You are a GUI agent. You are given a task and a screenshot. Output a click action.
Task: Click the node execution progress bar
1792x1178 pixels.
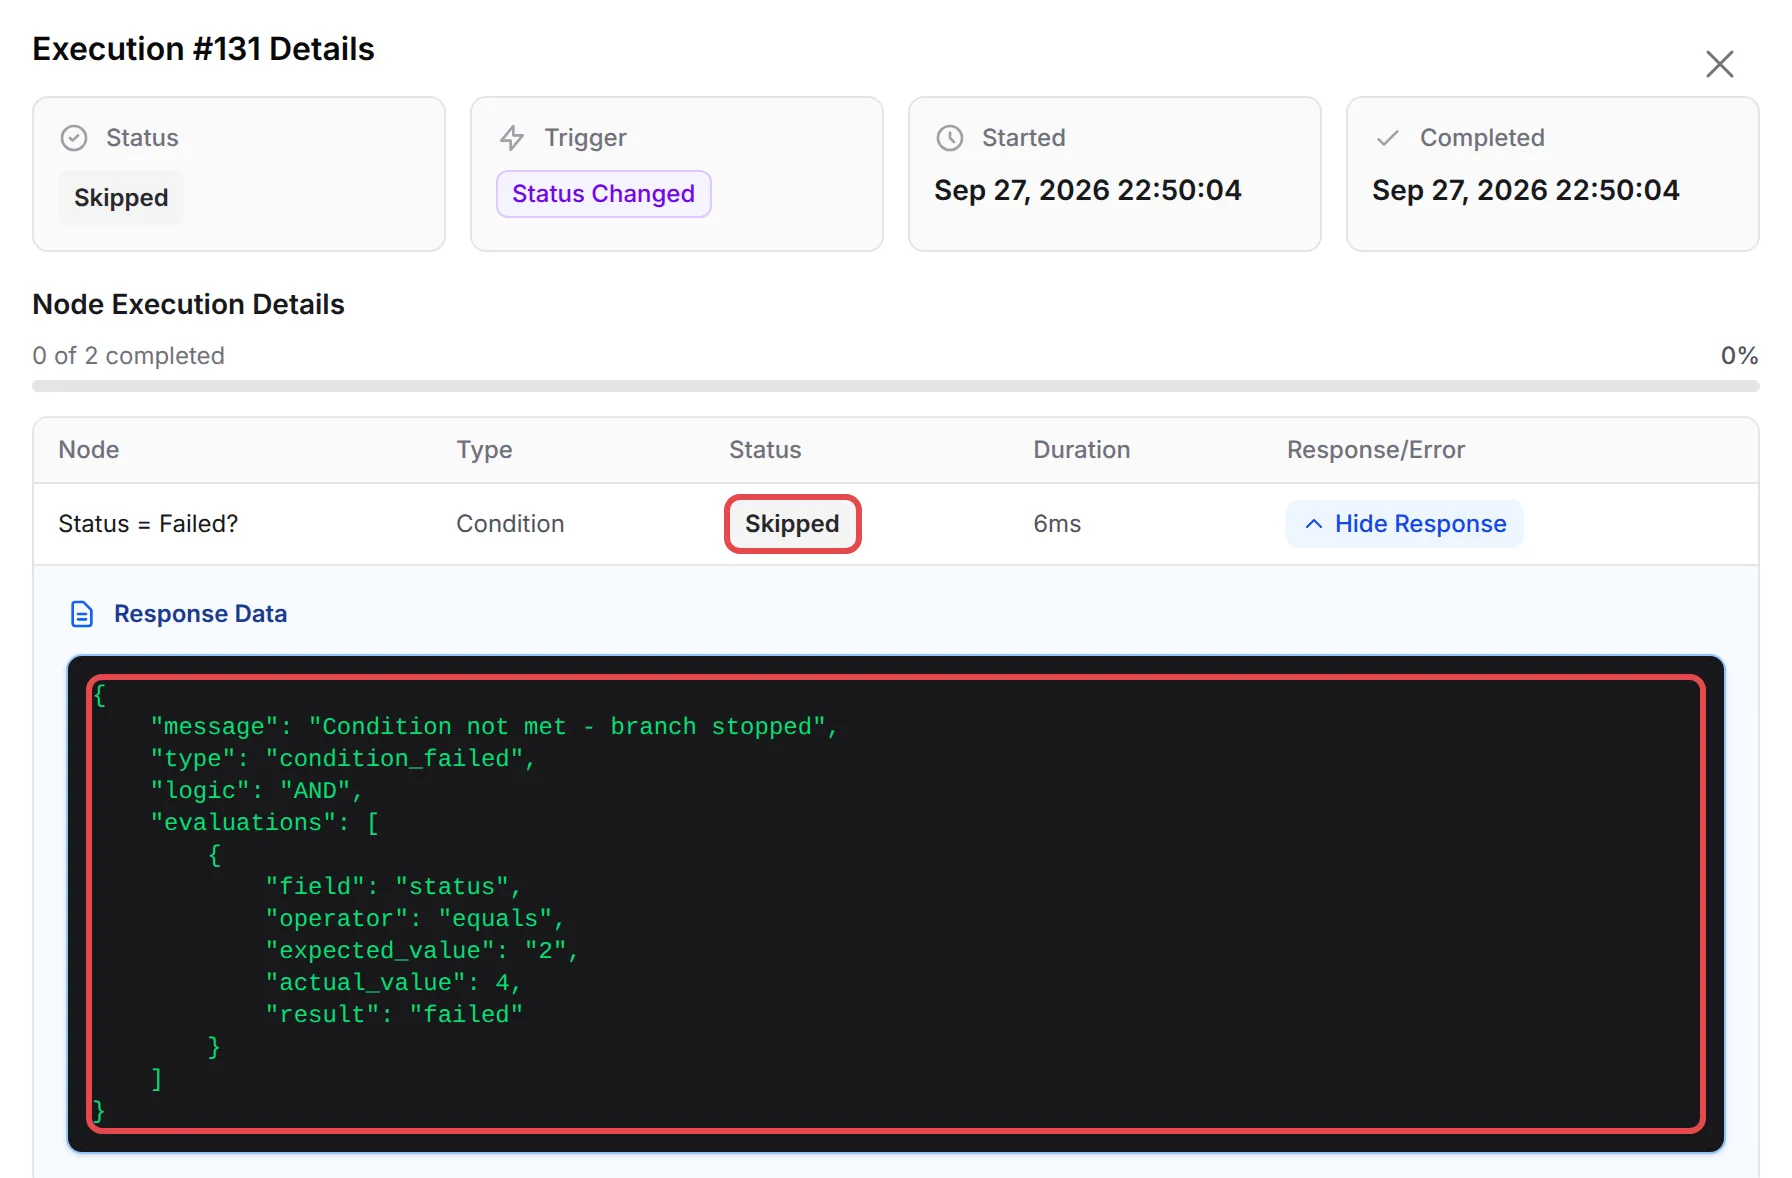pyautogui.click(x=895, y=386)
